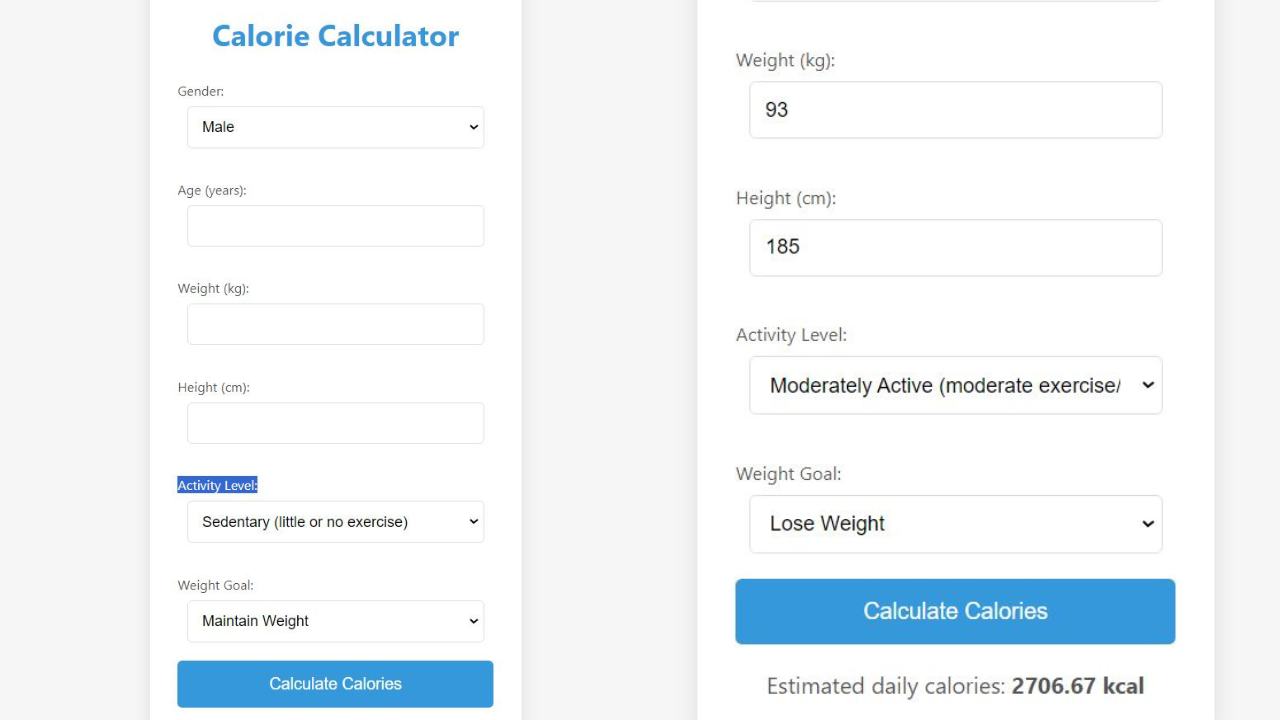1280x720 pixels.
Task: Click the highlighted Activity Level label
Action: click(x=217, y=485)
